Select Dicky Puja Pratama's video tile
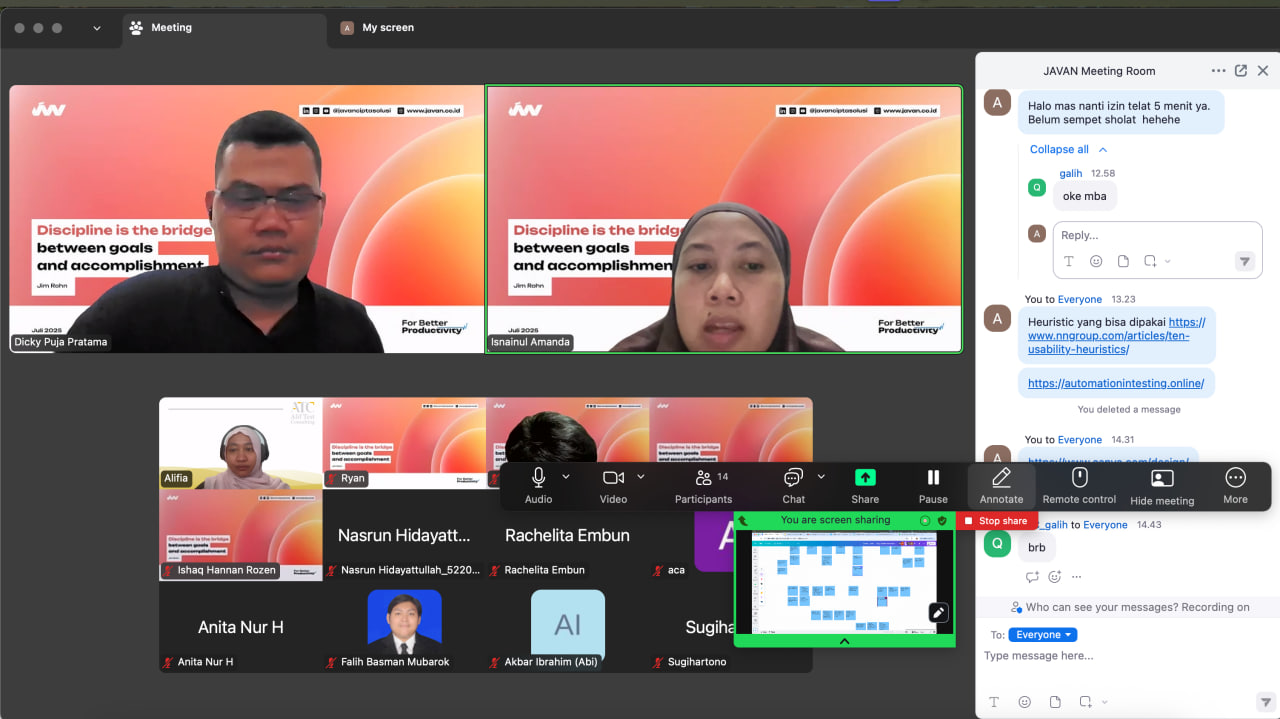This screenshot has height=719, width=1280. coord(246,219)
